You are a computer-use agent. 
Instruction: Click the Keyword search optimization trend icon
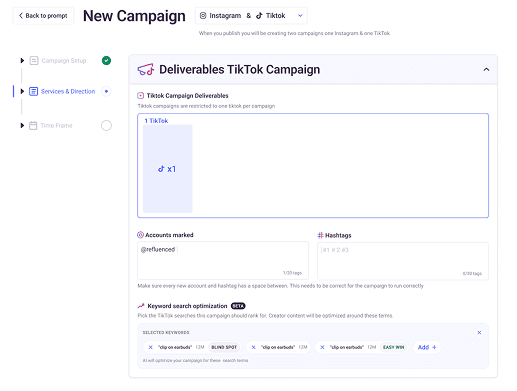pos(141,306)
